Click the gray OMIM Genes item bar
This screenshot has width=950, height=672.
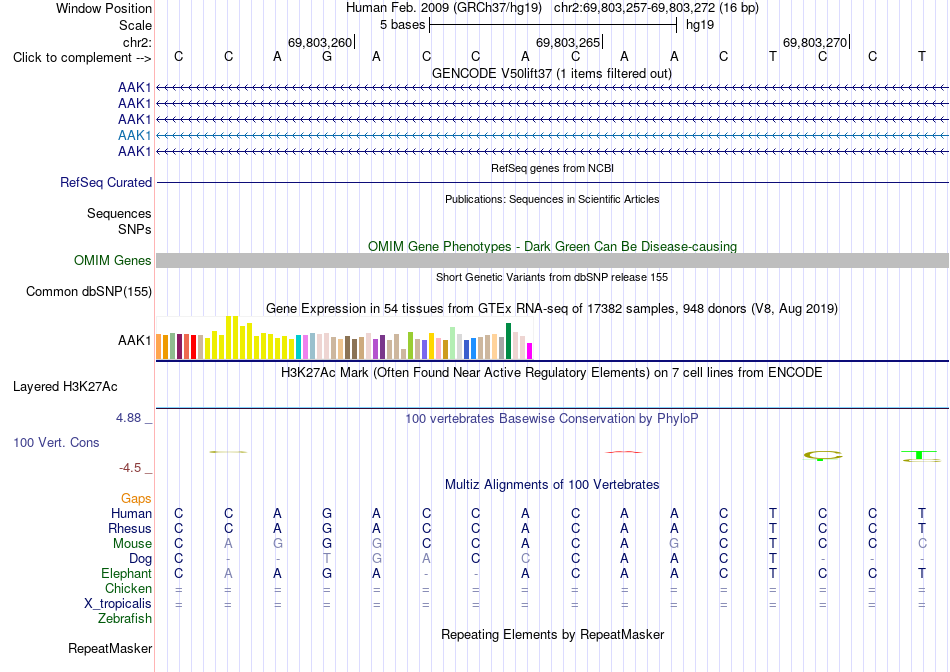click(552, 261)
